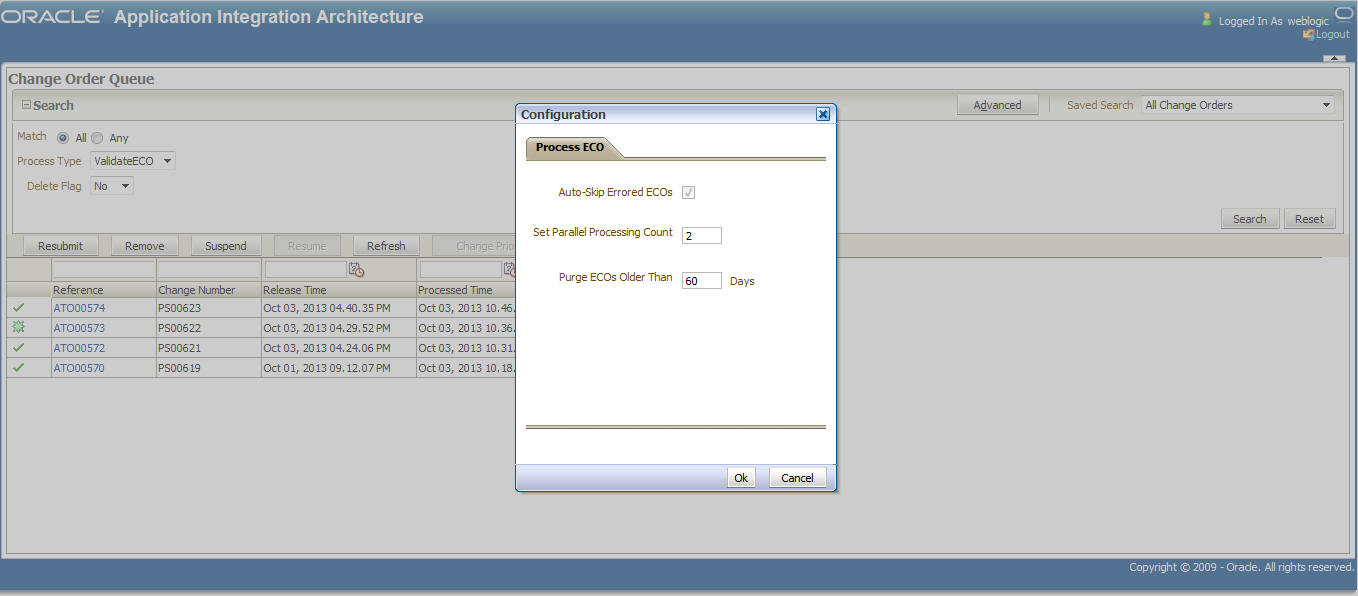
Task: Sort by Release Time column header
Action: click(338, 290)
